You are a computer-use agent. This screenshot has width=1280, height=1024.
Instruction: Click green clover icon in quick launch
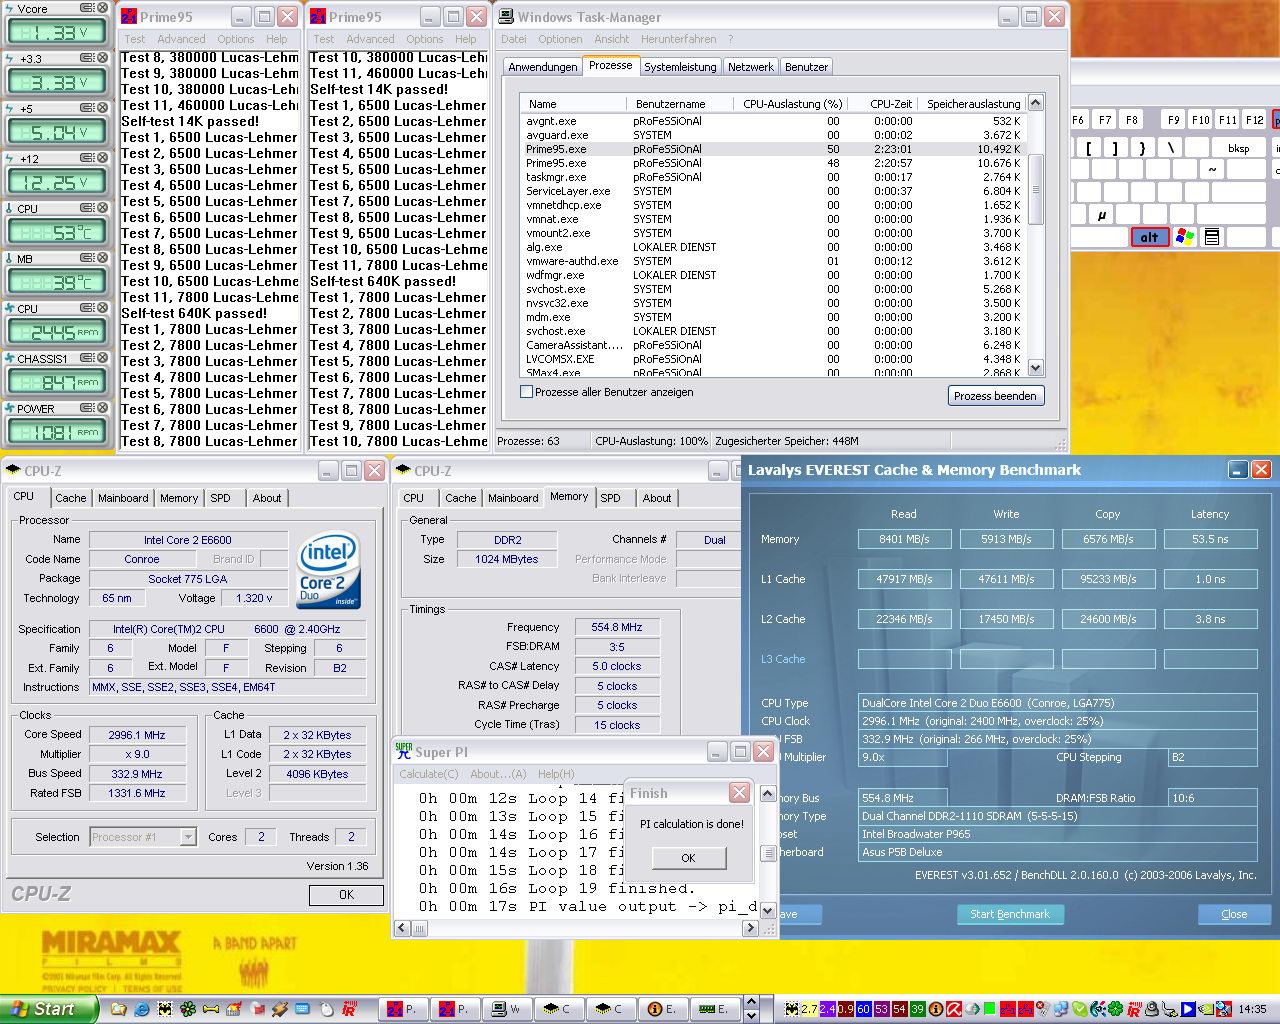[187, 1009]
